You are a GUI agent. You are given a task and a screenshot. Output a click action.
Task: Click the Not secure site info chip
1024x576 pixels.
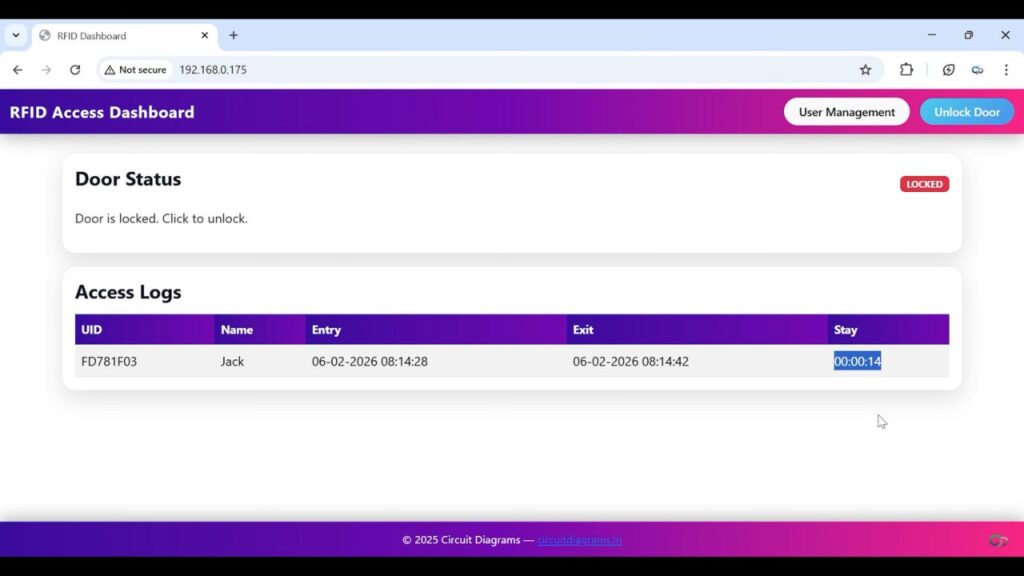[x=135, y=70]
